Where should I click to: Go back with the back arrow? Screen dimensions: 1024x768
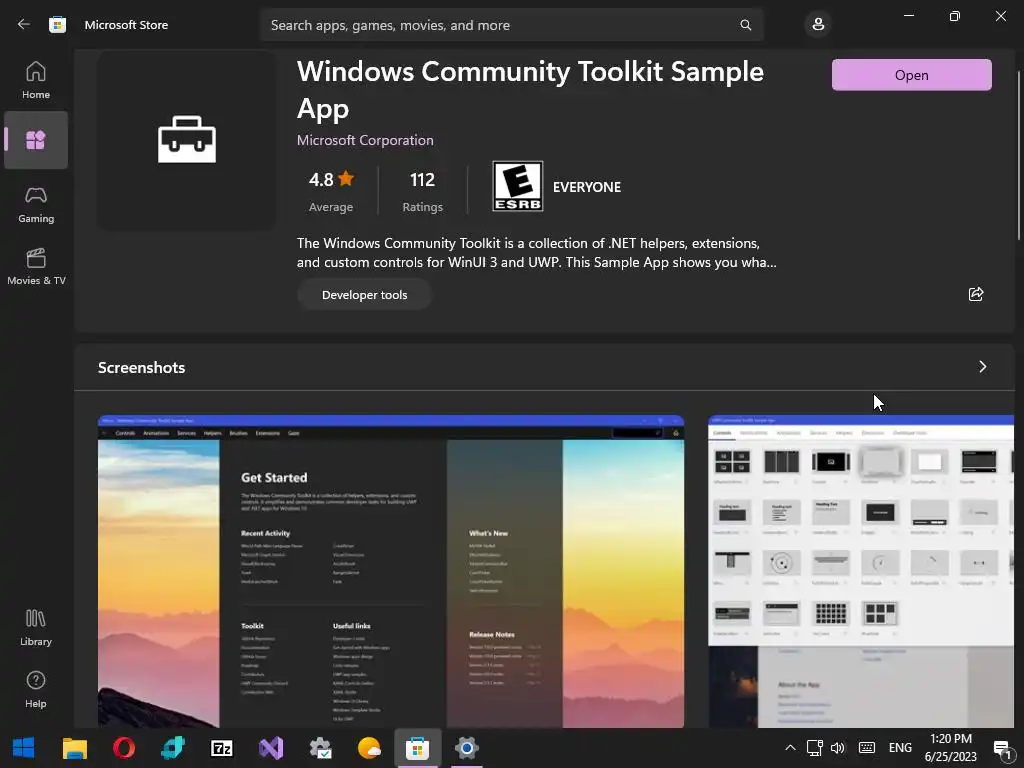pyautogui.click(x=24, y=25)
